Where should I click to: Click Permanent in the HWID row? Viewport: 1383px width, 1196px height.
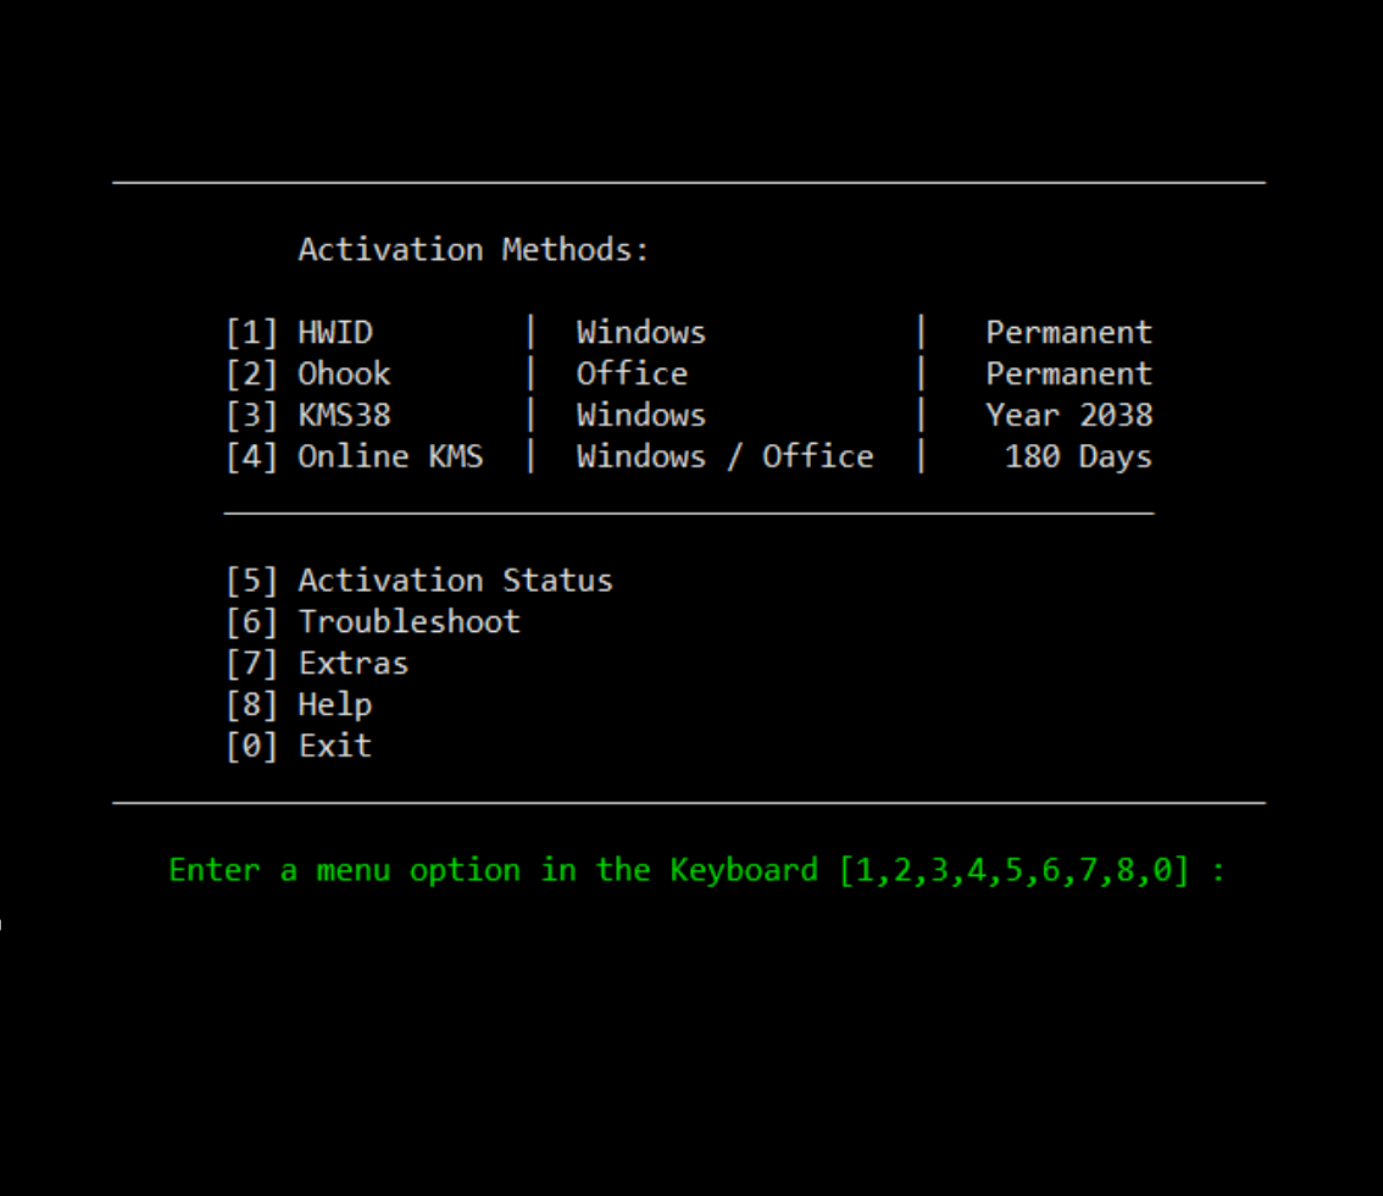(1069, 332)
